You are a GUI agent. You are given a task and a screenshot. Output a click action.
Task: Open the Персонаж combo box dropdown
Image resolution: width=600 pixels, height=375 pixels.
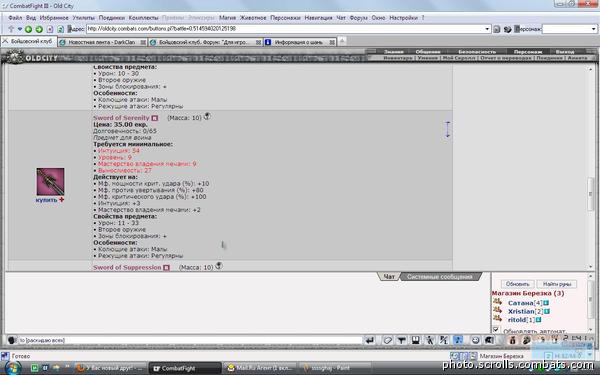pos(593,29)
